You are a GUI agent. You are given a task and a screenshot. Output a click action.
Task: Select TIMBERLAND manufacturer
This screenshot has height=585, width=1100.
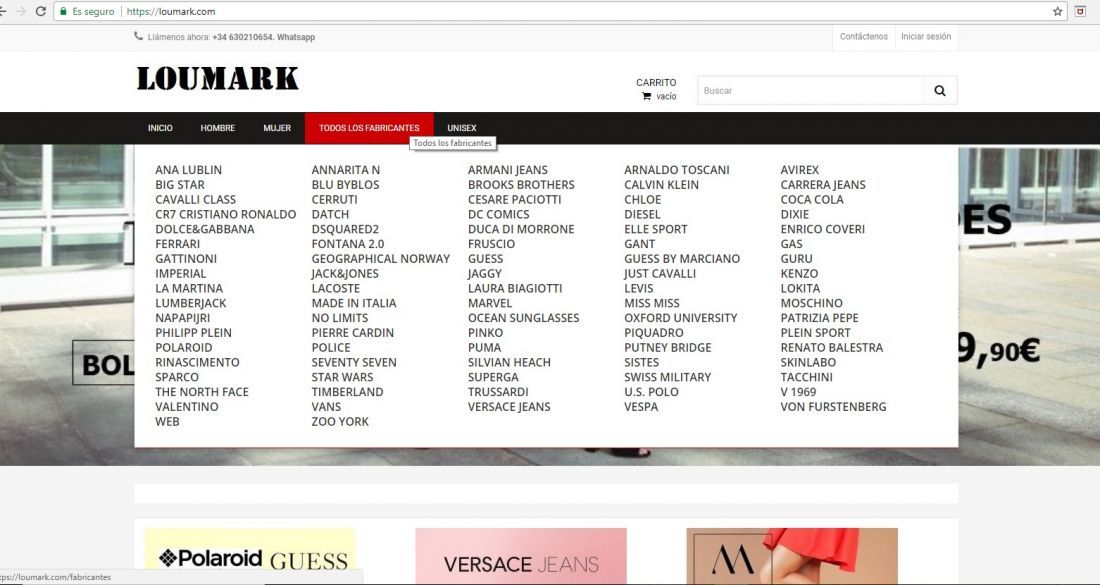(x=347, y=391)
